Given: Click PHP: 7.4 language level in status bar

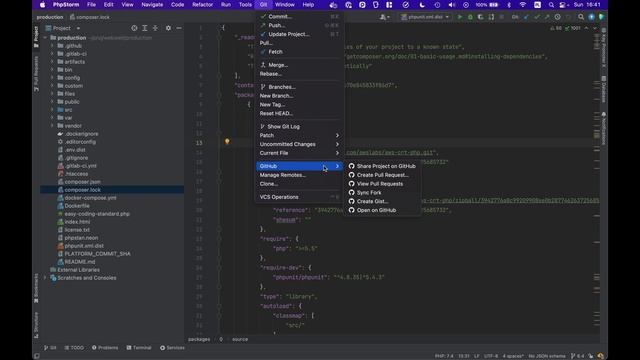Looking at the screenshot, I should tap(444, 356).
